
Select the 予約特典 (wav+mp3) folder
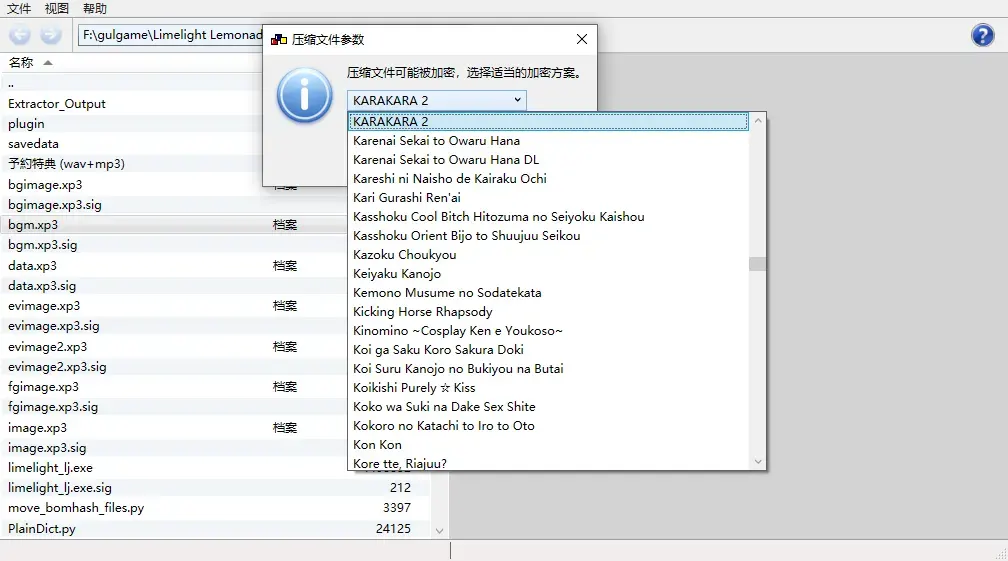point(66,164)
